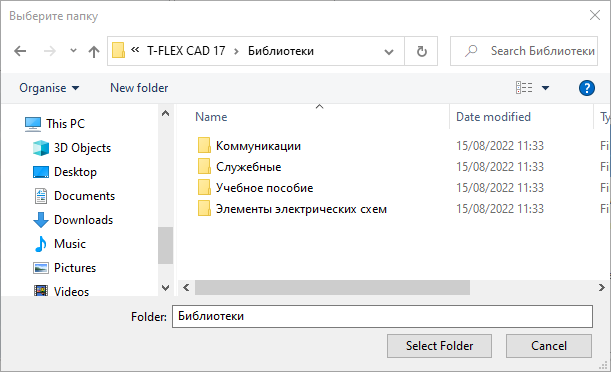Click New folder in the toolbar

[x=139, y=88]
